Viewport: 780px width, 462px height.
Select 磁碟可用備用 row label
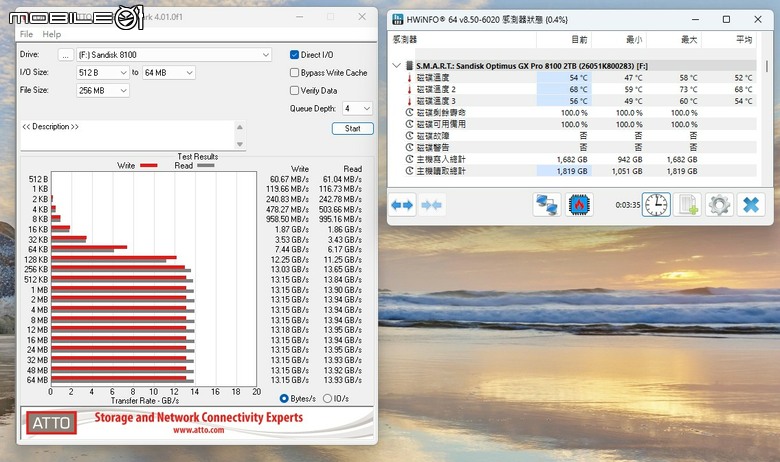pyautogui.click(x=441, y=124)
